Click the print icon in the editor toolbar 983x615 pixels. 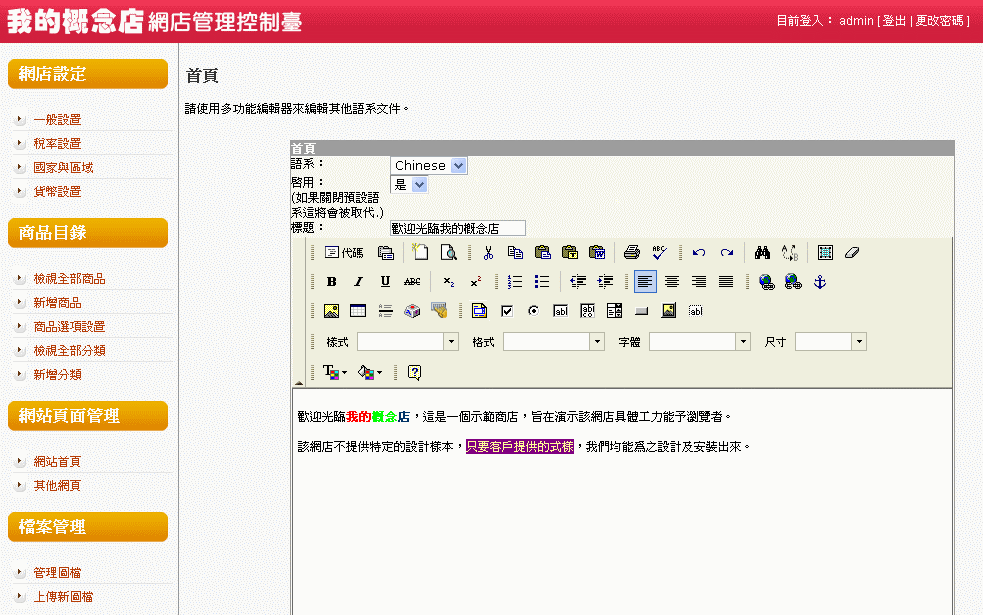632,252
